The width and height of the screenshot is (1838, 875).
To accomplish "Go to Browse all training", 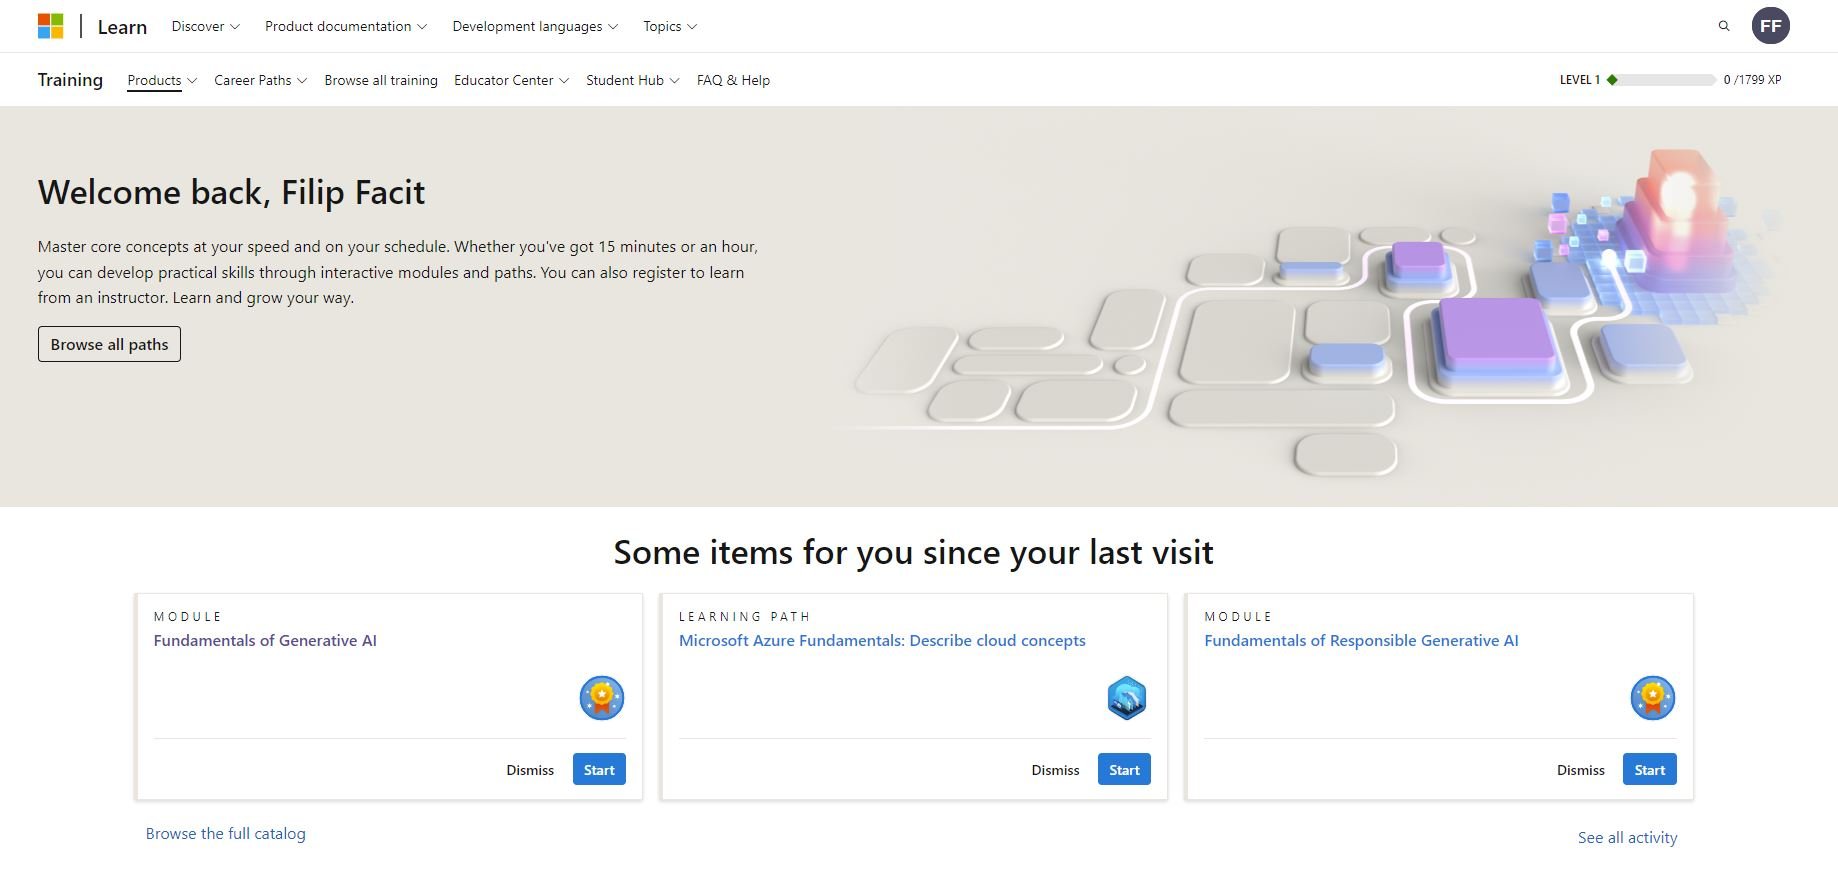I will point(381,80).
